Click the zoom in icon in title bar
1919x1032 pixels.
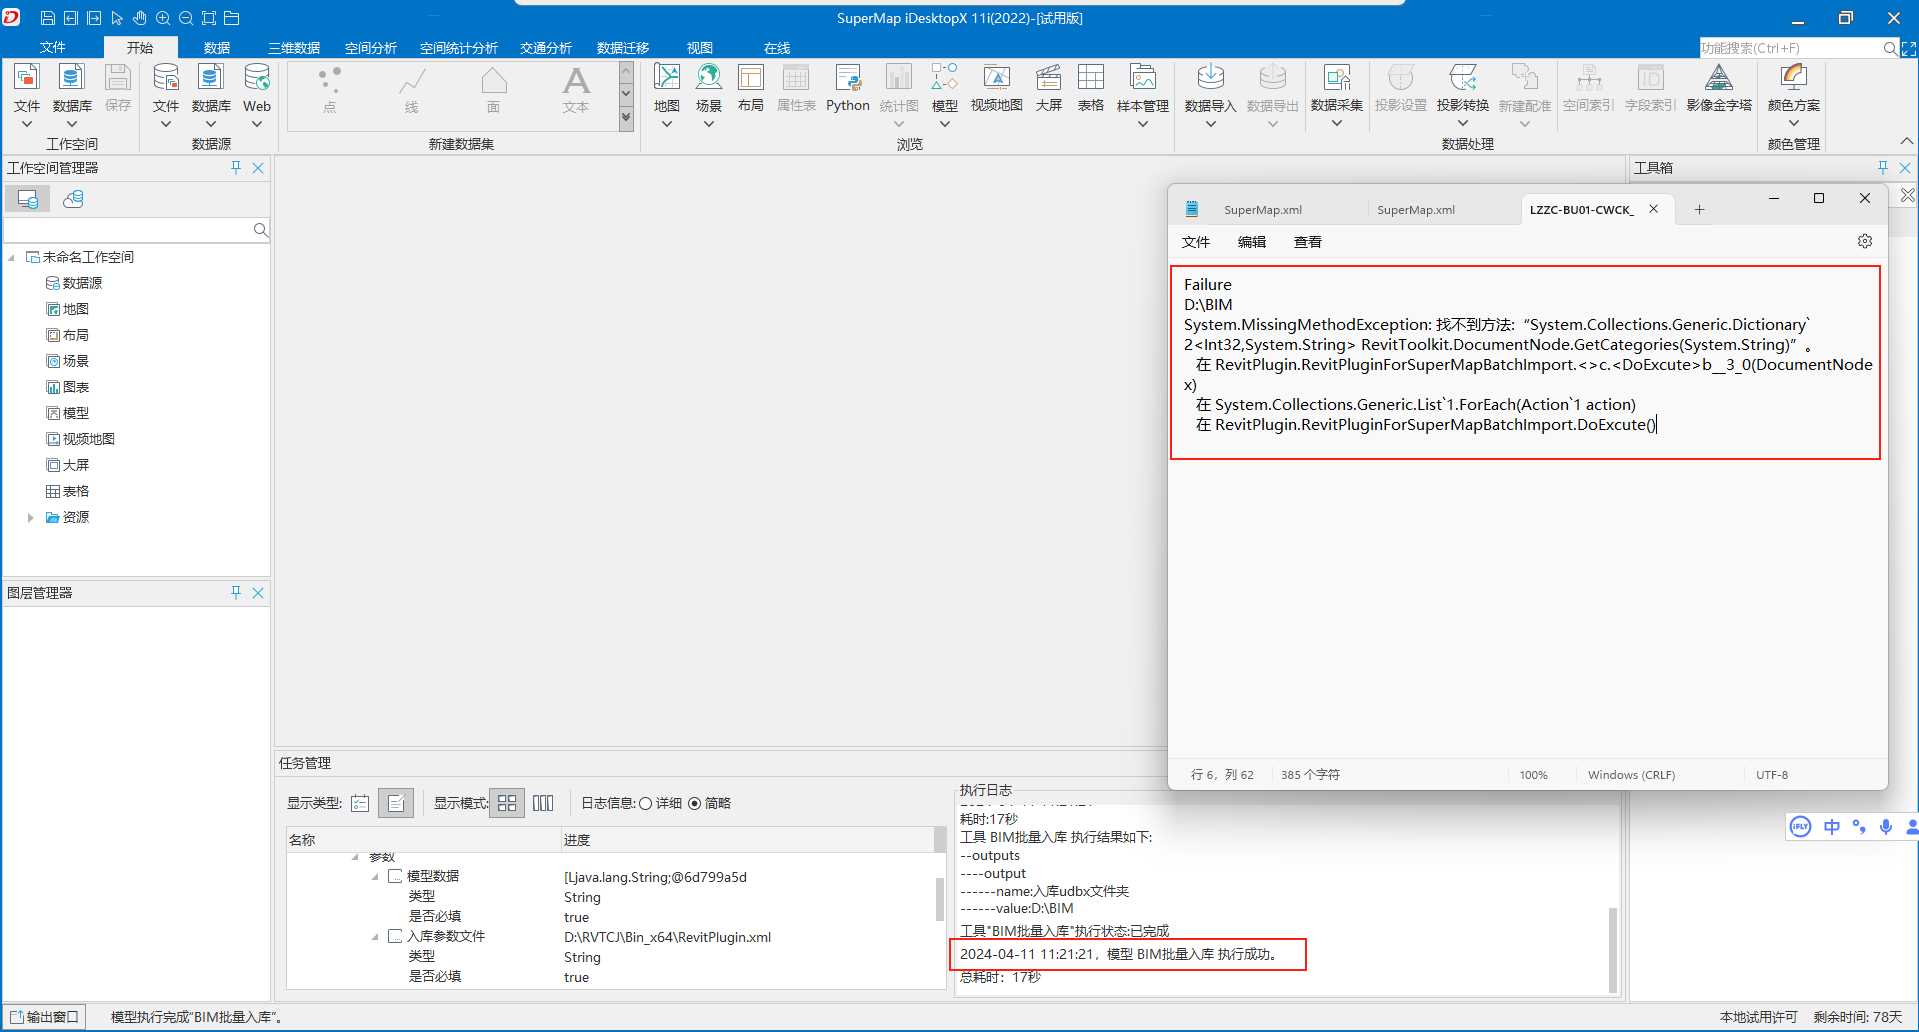[163, 18]
